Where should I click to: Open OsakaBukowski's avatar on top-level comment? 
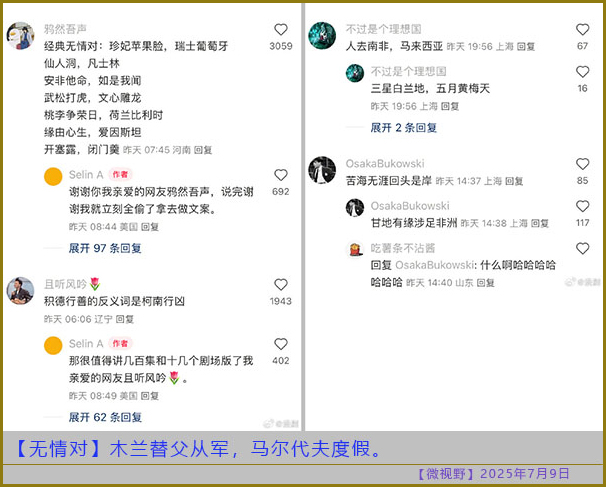click(x=321, y=170)
